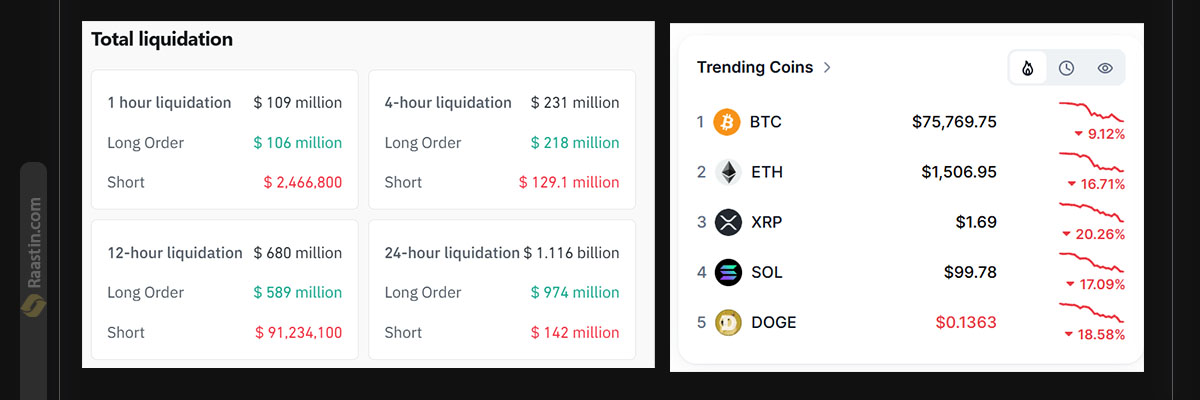Switch to the clock recent icon
Screen dimensions: 1200x400
[1067, 68]
